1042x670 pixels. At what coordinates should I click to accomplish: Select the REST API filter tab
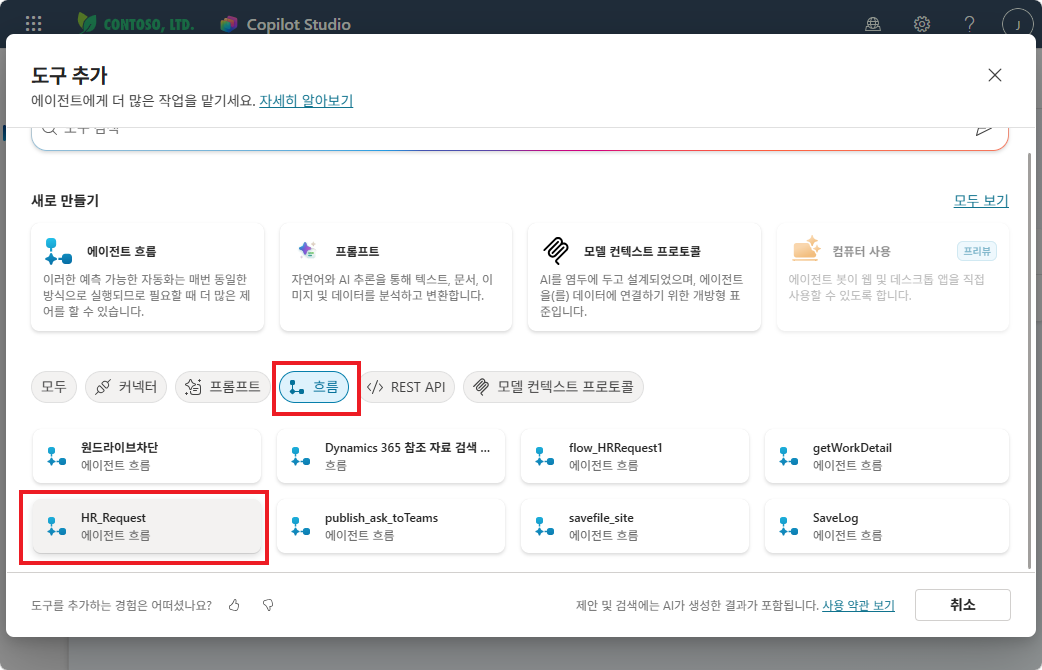(406, 387)
